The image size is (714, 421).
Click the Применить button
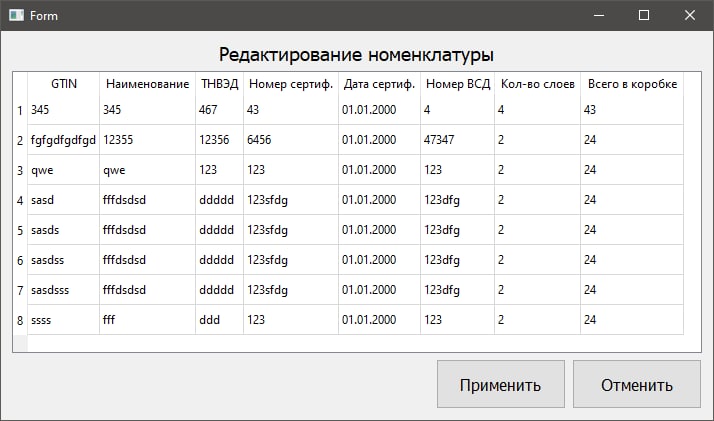click(x=500, y=384)
